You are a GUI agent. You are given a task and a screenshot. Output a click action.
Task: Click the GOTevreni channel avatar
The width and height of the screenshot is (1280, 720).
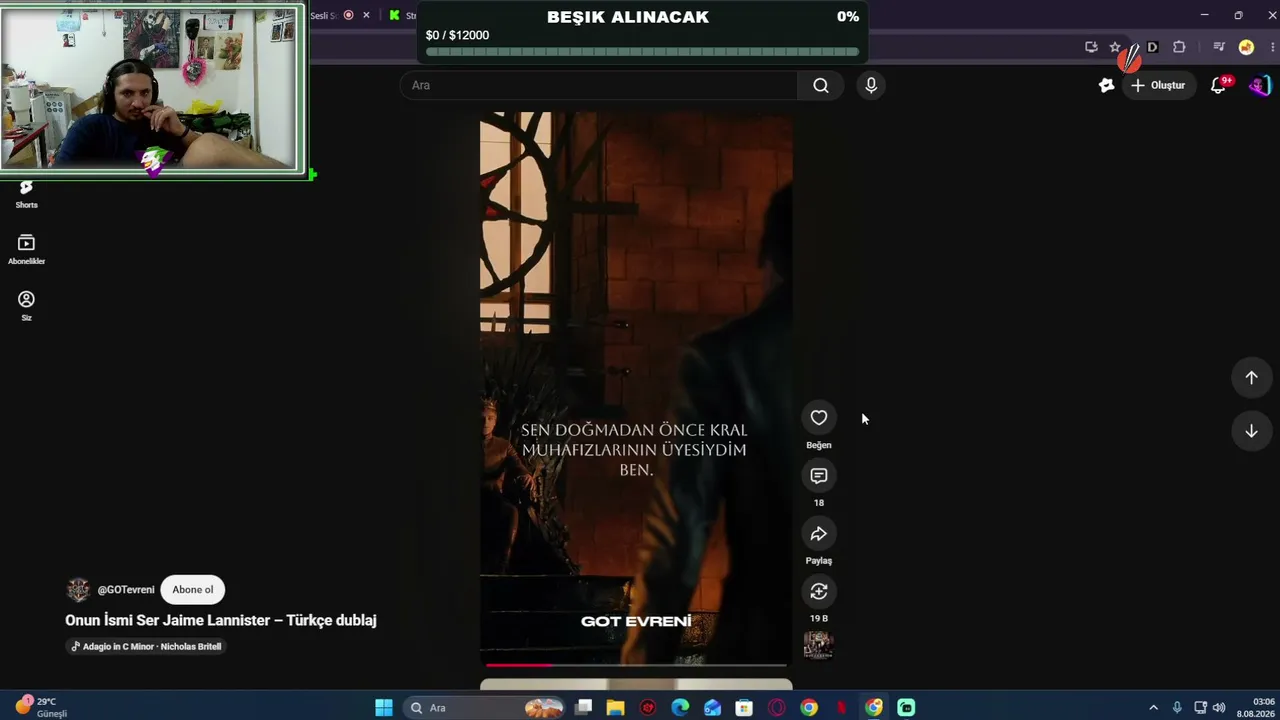pos(78,590)
